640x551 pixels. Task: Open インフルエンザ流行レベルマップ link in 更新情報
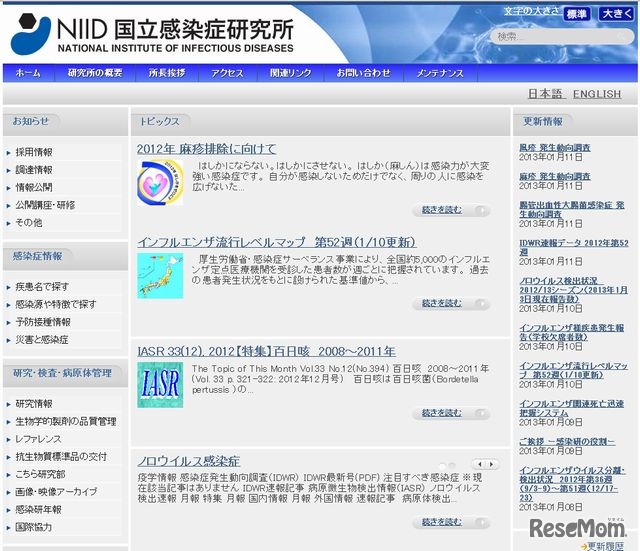[x=573, y=370]
